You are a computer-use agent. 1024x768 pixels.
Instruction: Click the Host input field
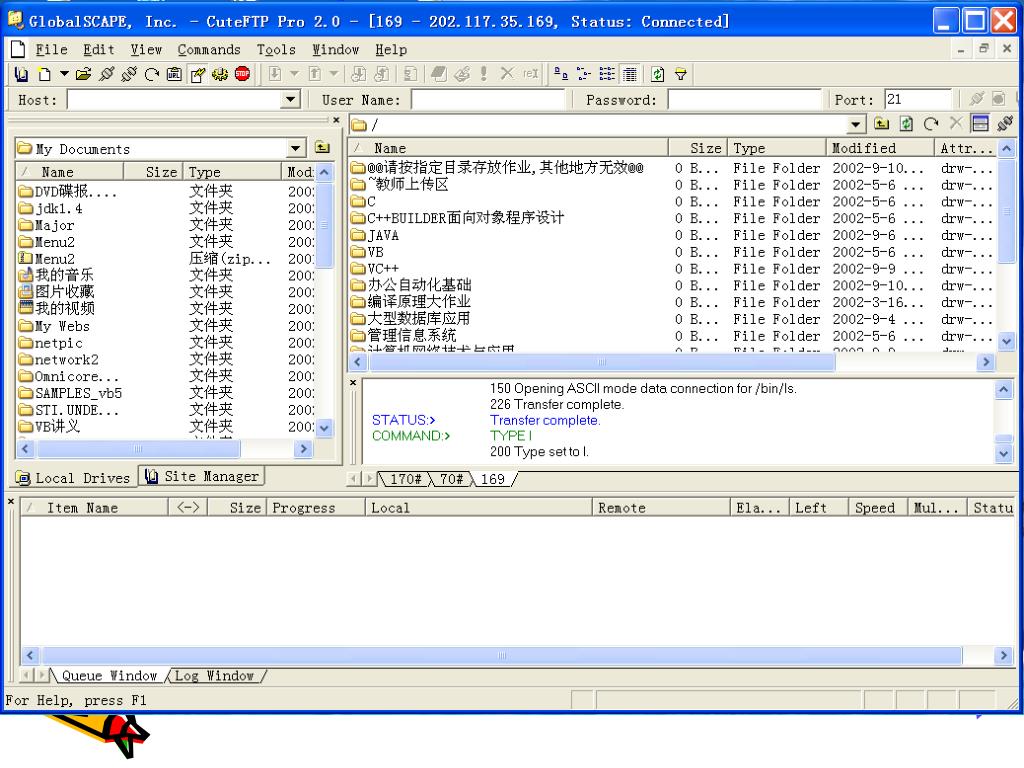pyautogui.click(x=175, y=100)
